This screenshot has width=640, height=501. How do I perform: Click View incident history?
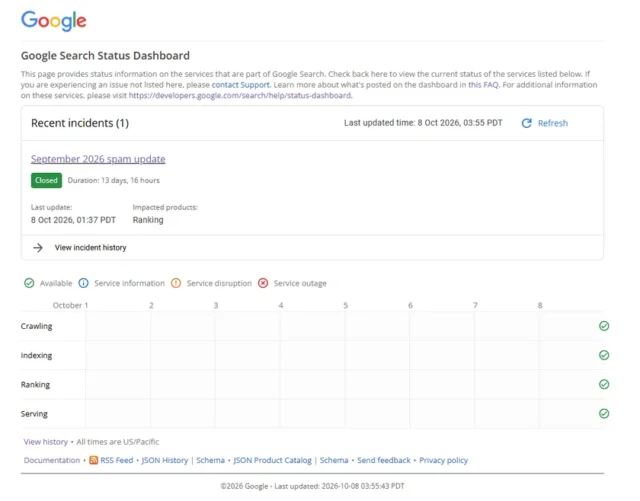click(91, 247)
